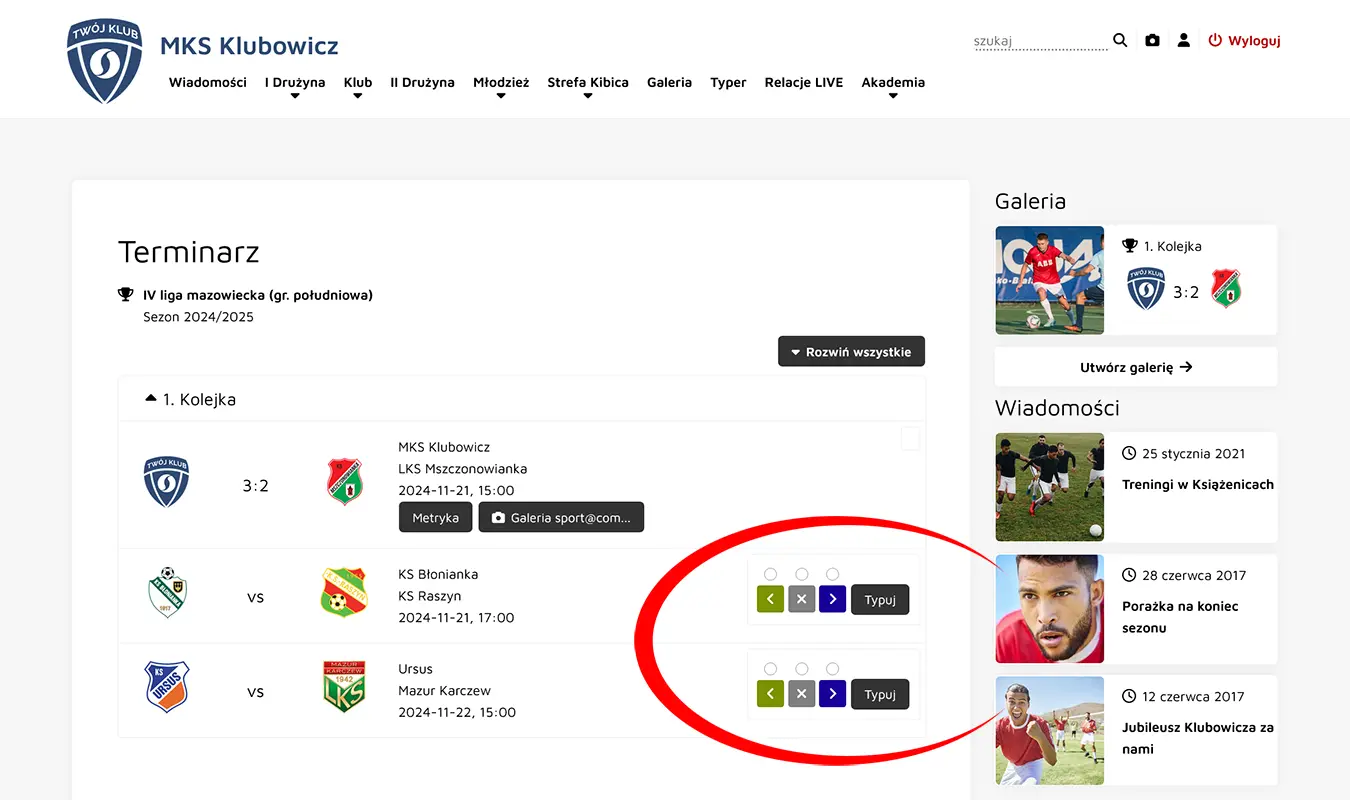
Task: Select the middle radio circle in Ursus row
Action: (801, 669)
